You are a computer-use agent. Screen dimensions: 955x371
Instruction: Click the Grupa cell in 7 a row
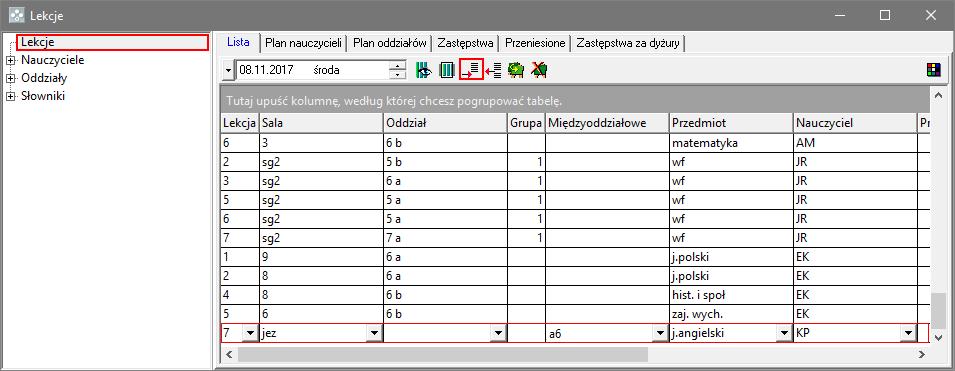pyautogui.click(x=527, y=238)
